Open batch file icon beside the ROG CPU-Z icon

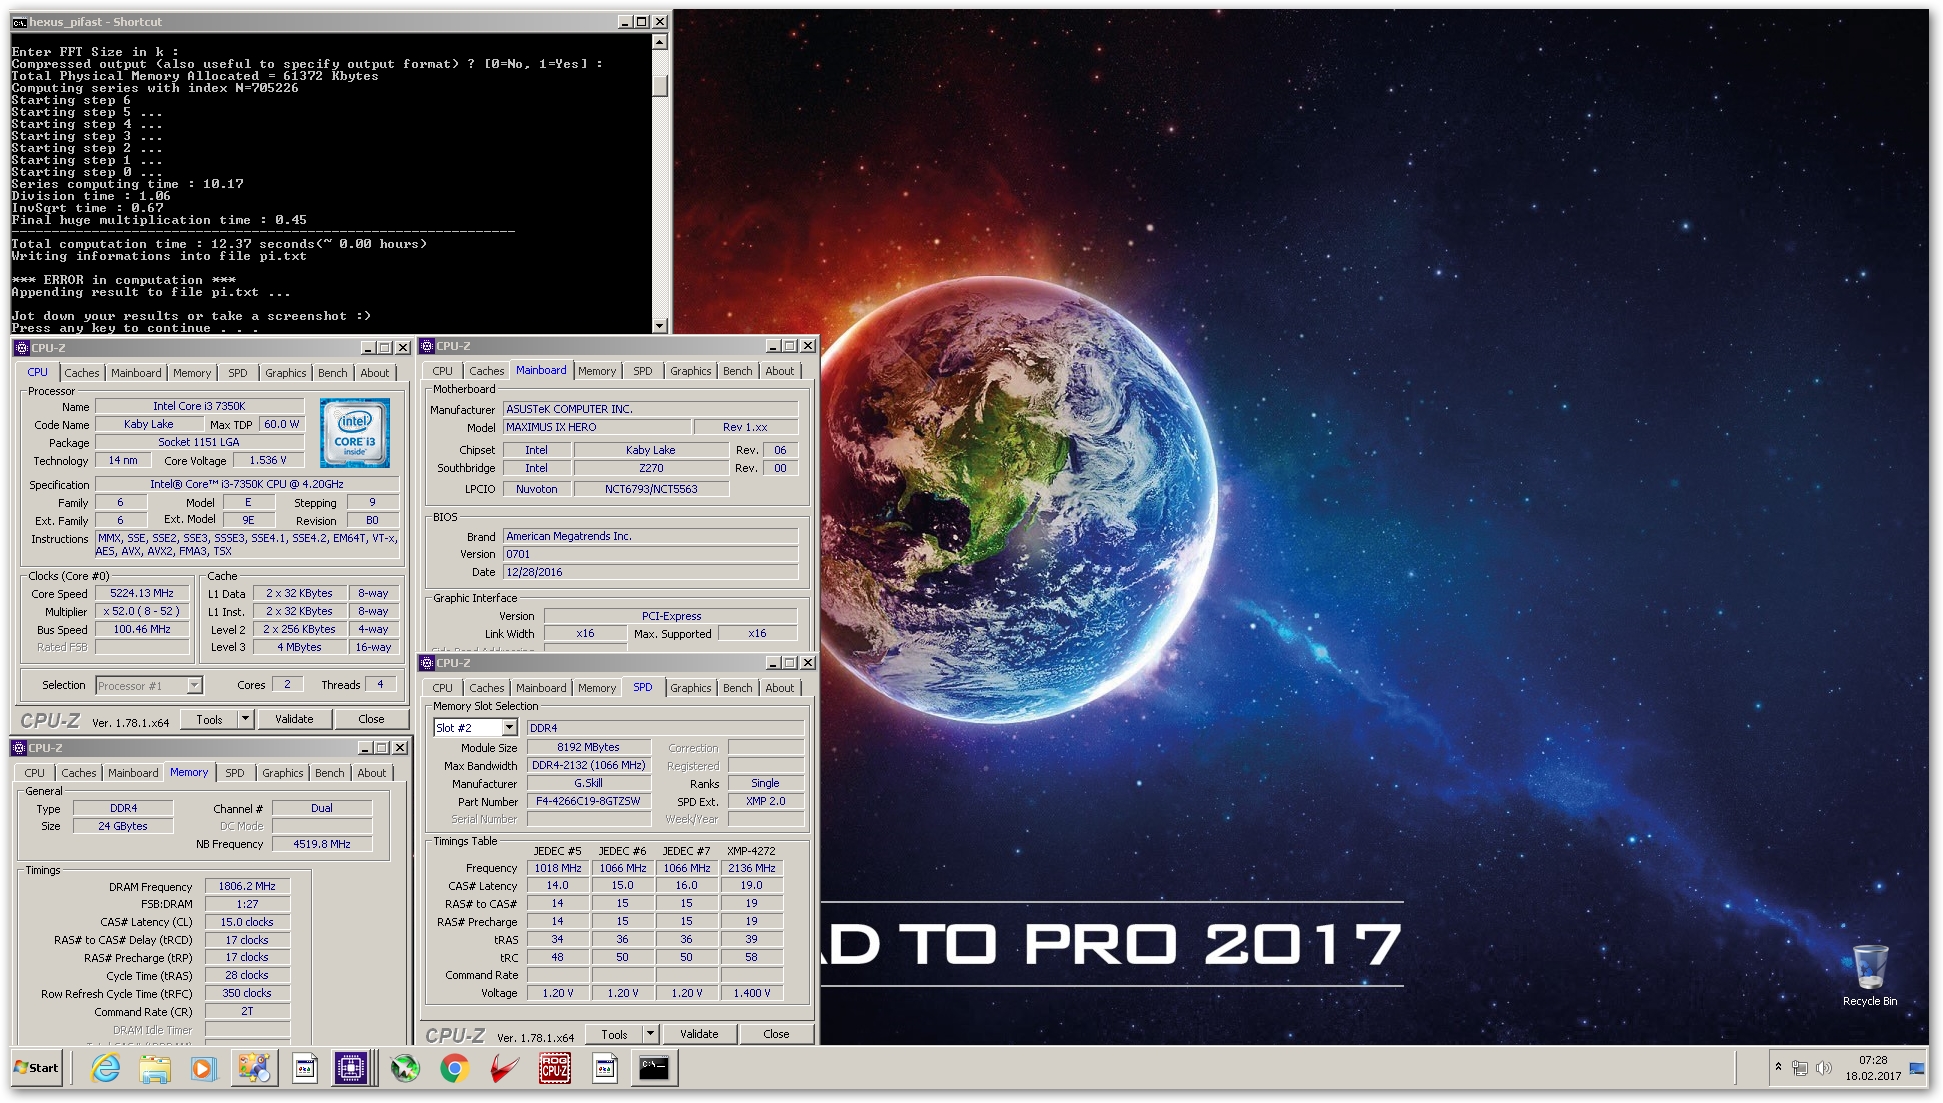click(605, 1068)
